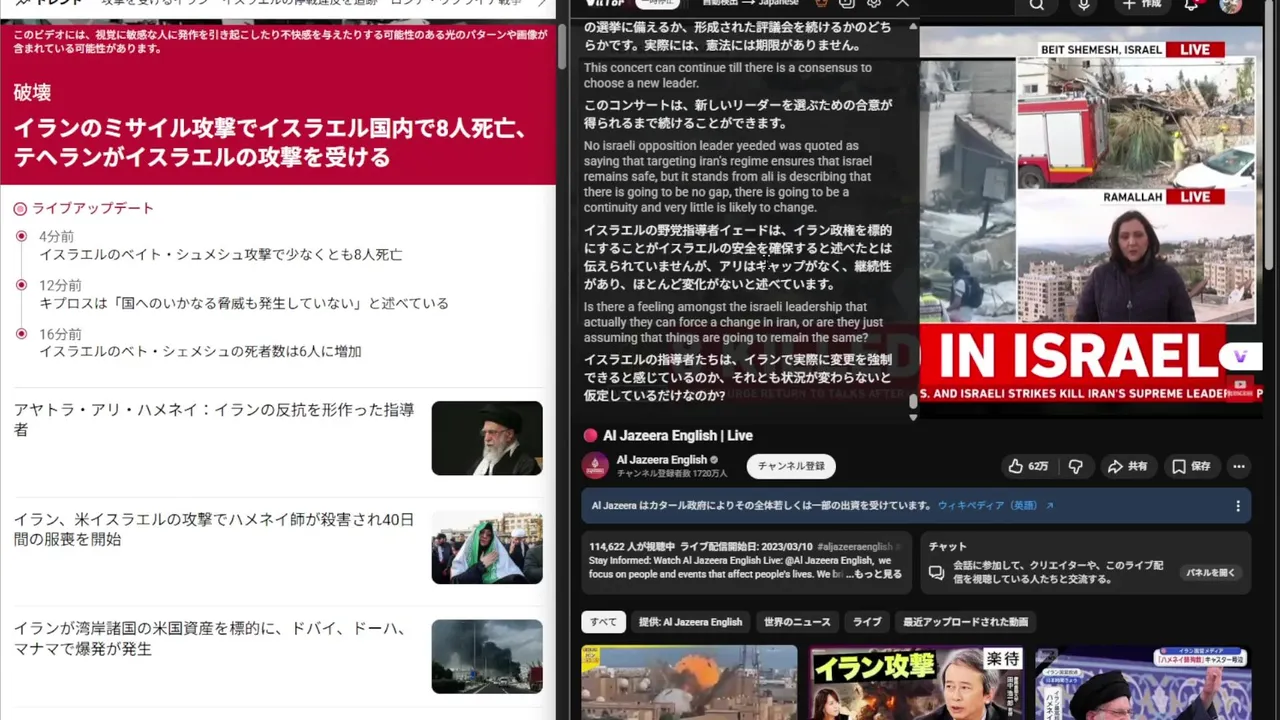Click パネルを開く to open chat

1211,573
